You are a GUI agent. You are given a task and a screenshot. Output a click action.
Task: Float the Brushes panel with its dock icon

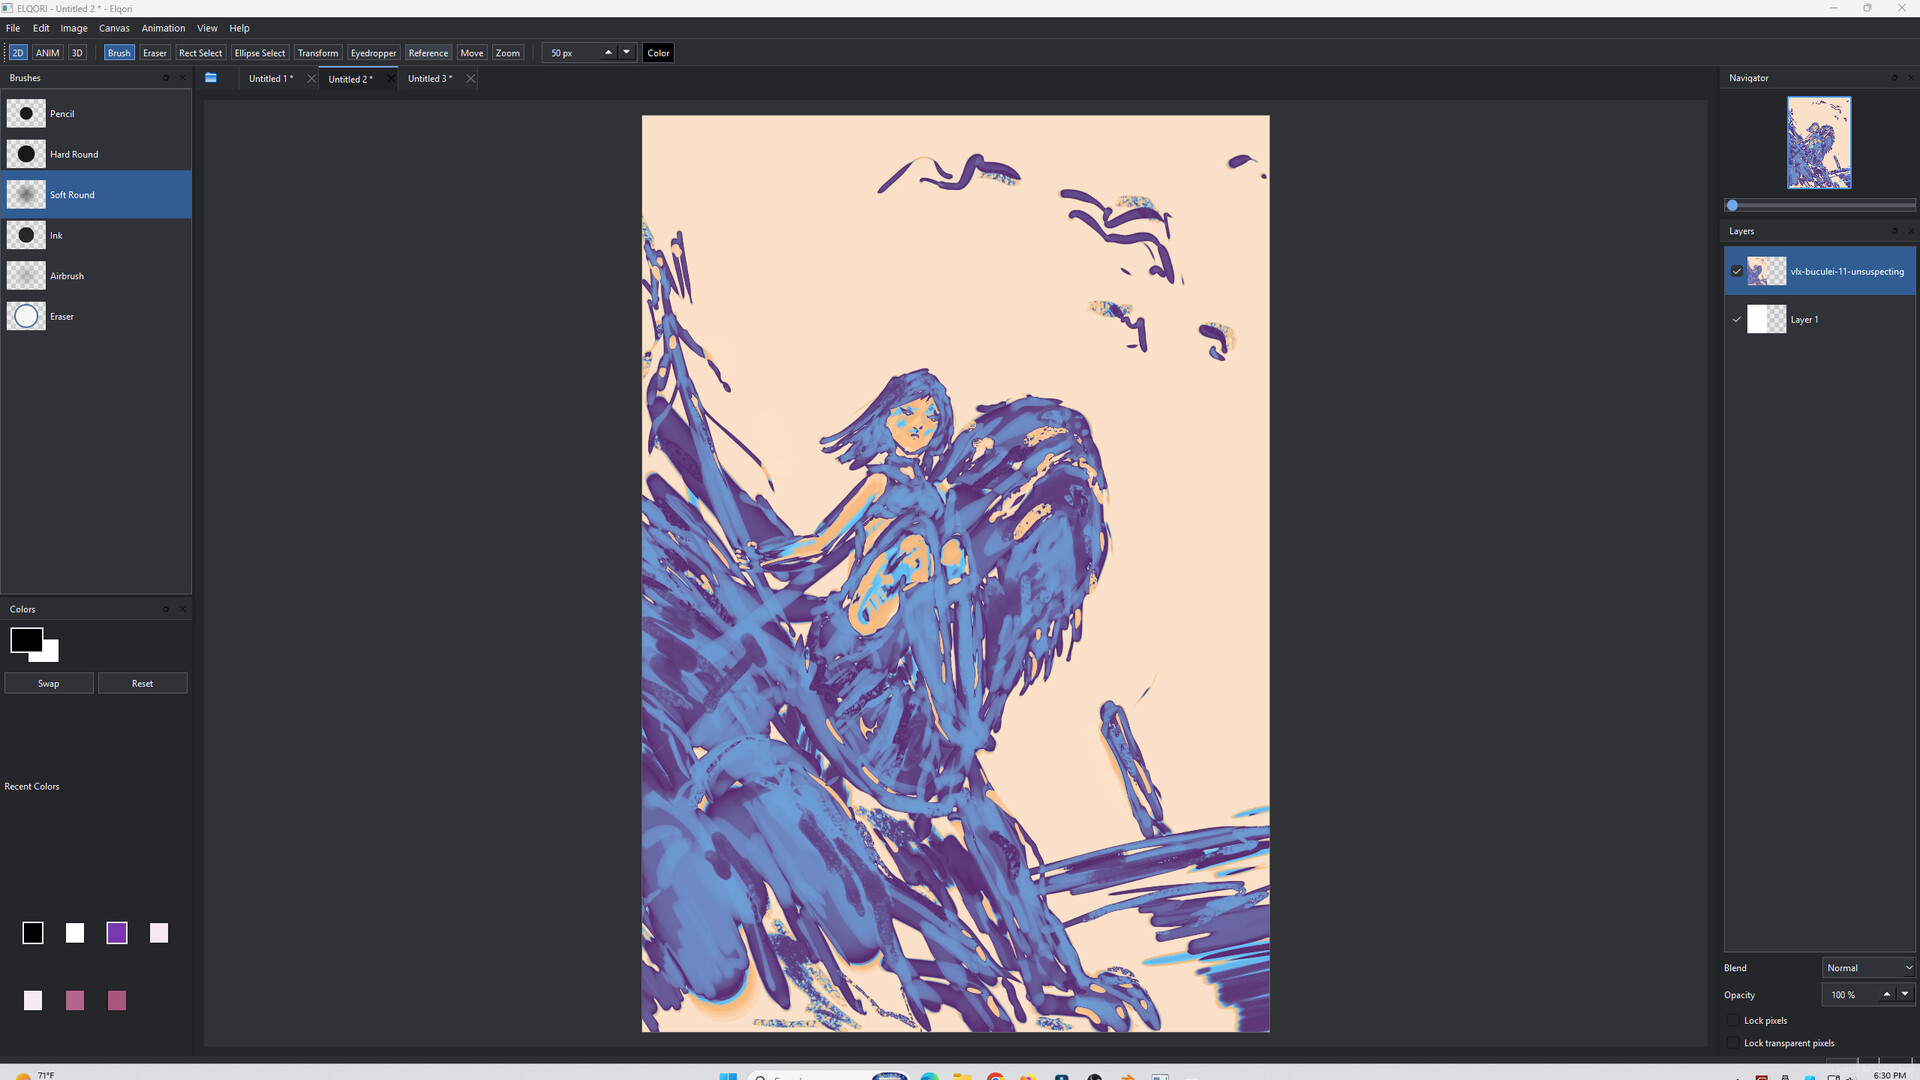click(x=166, y=78)
